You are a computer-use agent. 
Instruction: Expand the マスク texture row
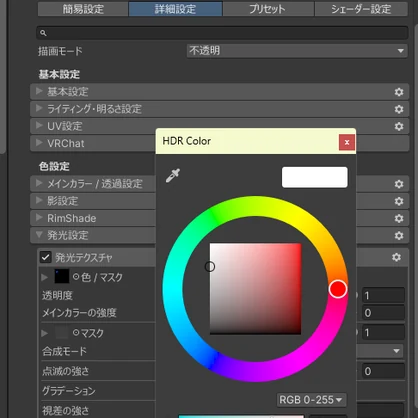pyautogui.click(x=44, y=333)
